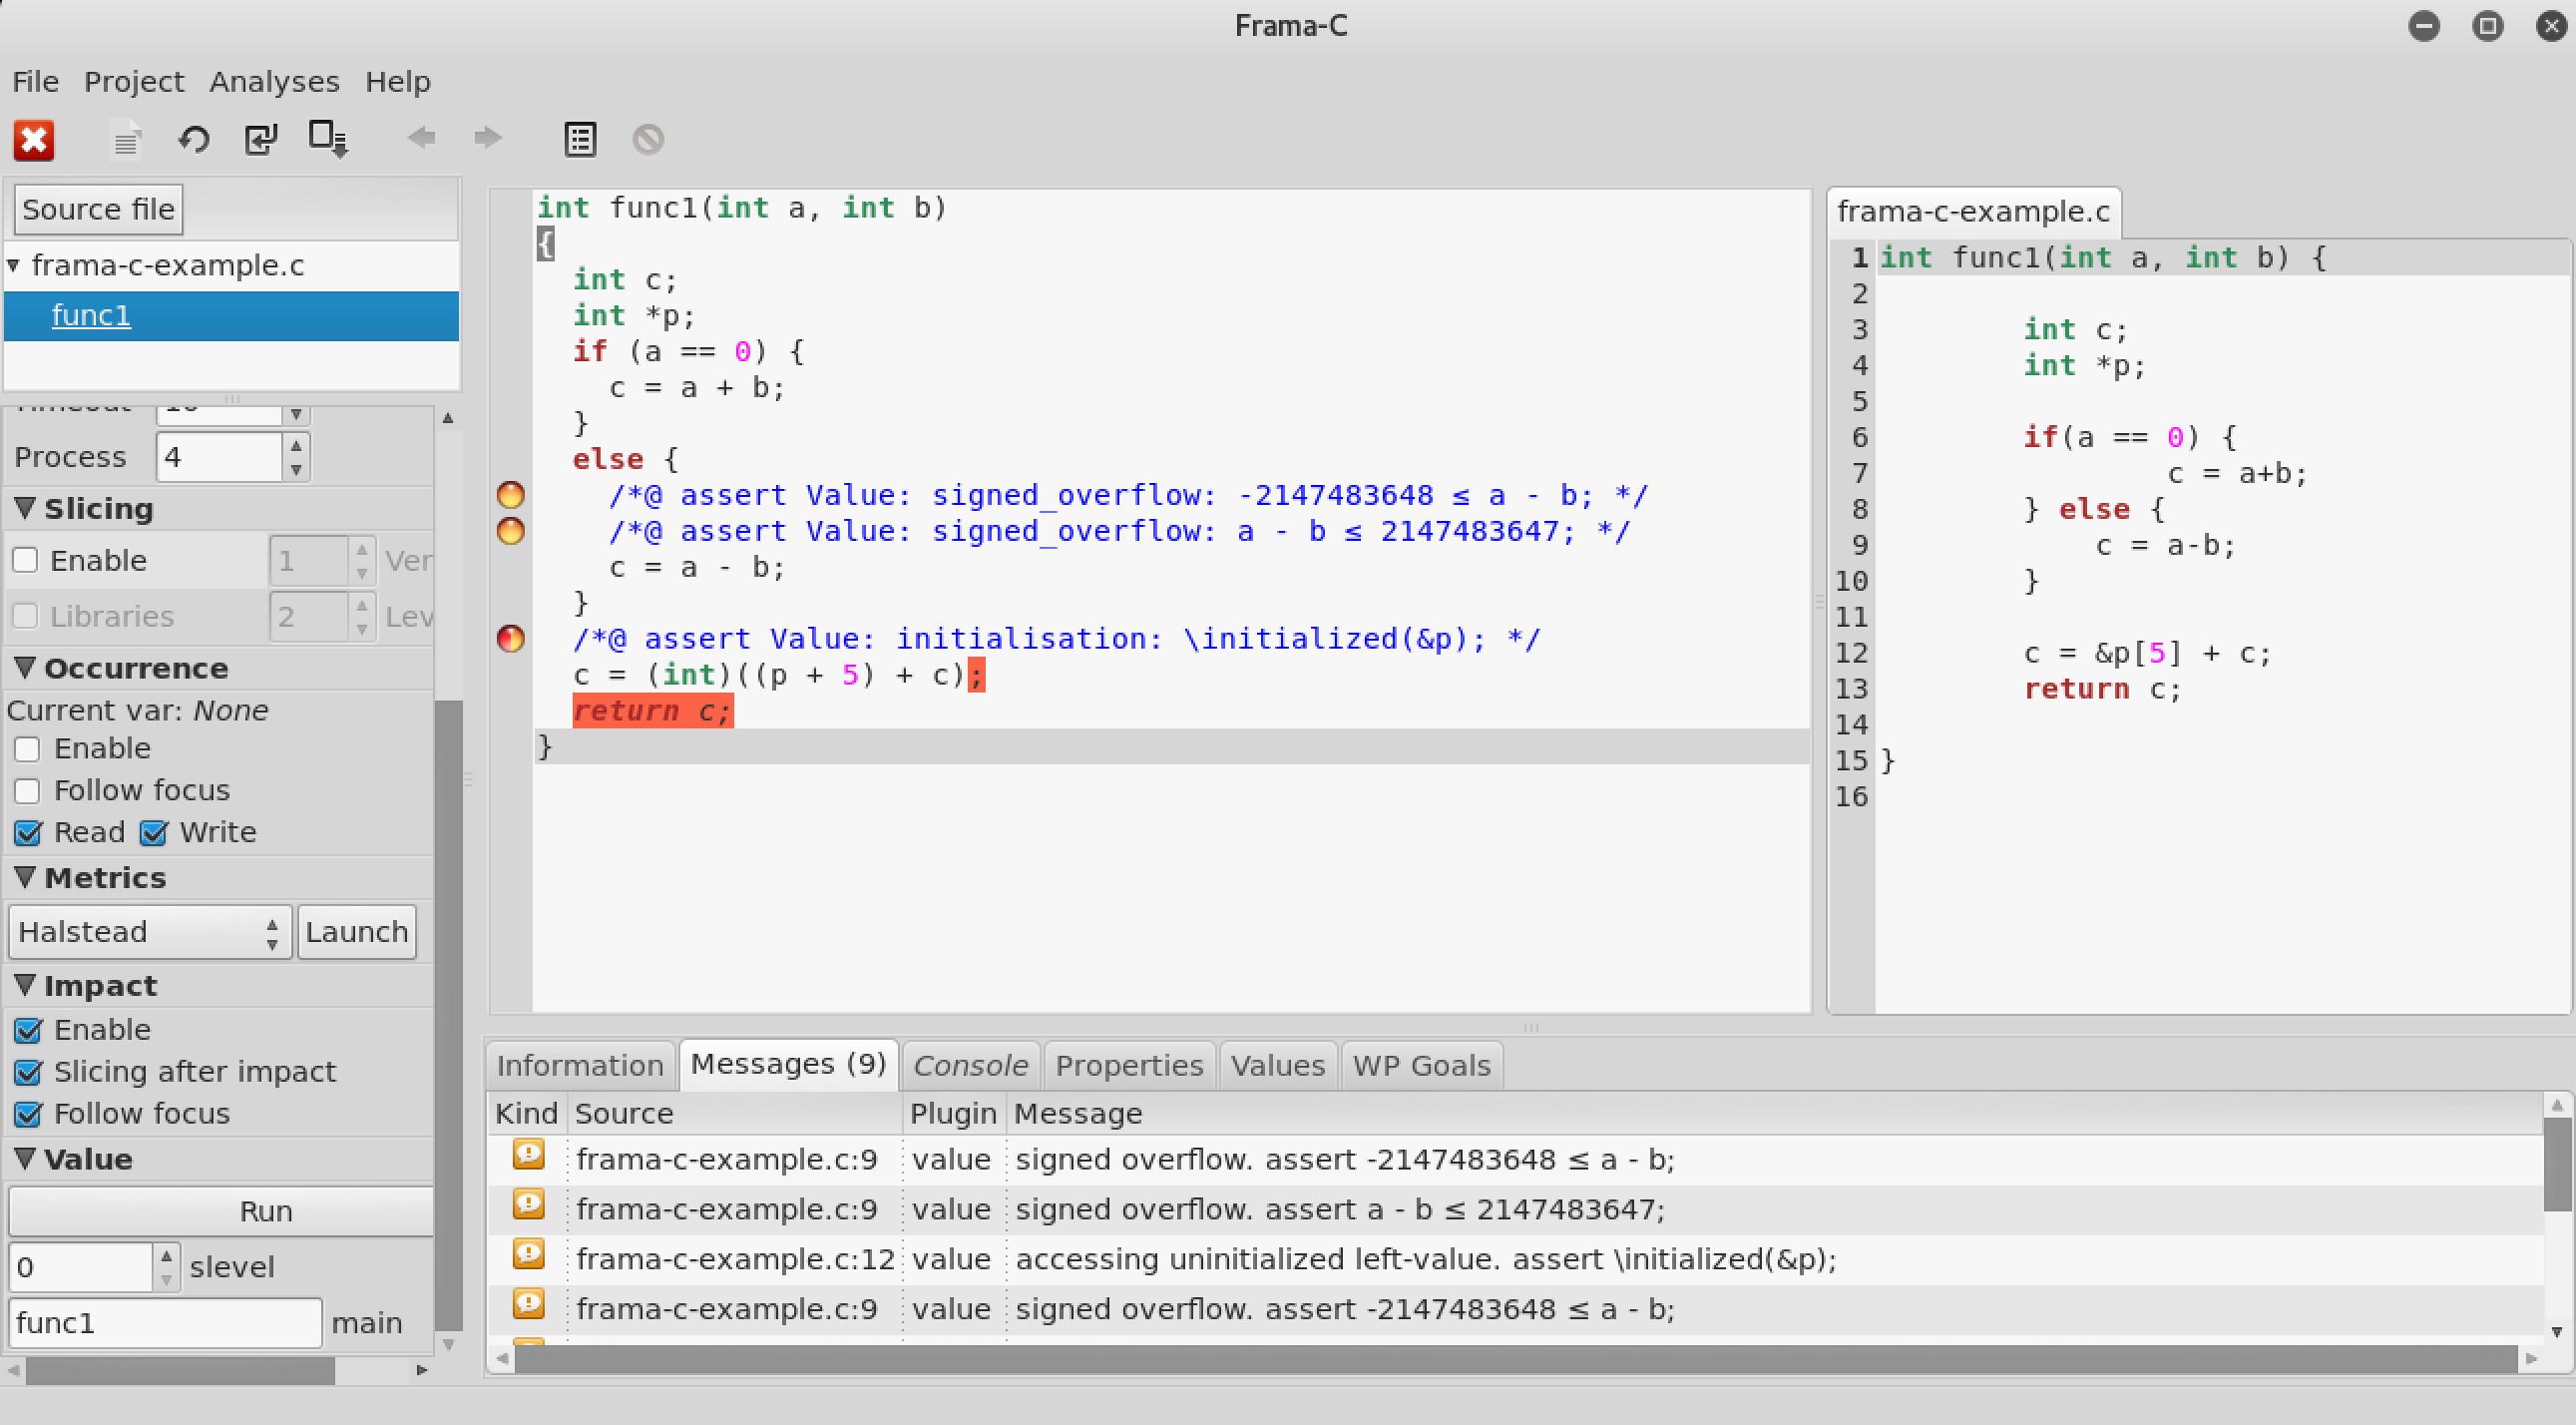Click warning icon of second message row

[529, 1205]
